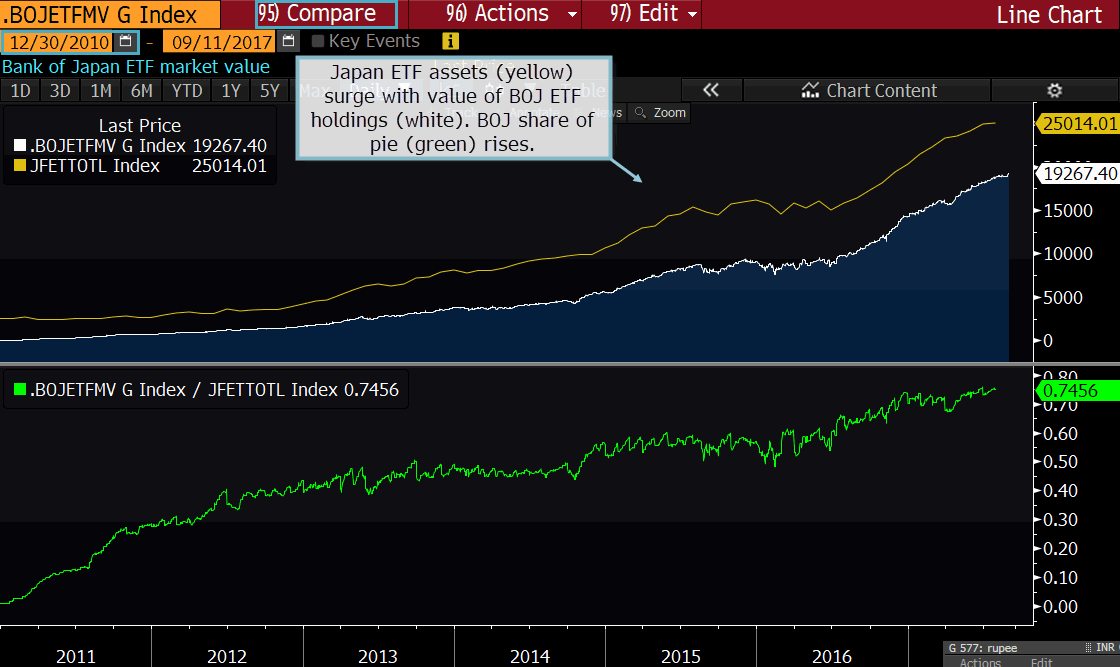Select the 5Y time range

[x=269, y=91]
